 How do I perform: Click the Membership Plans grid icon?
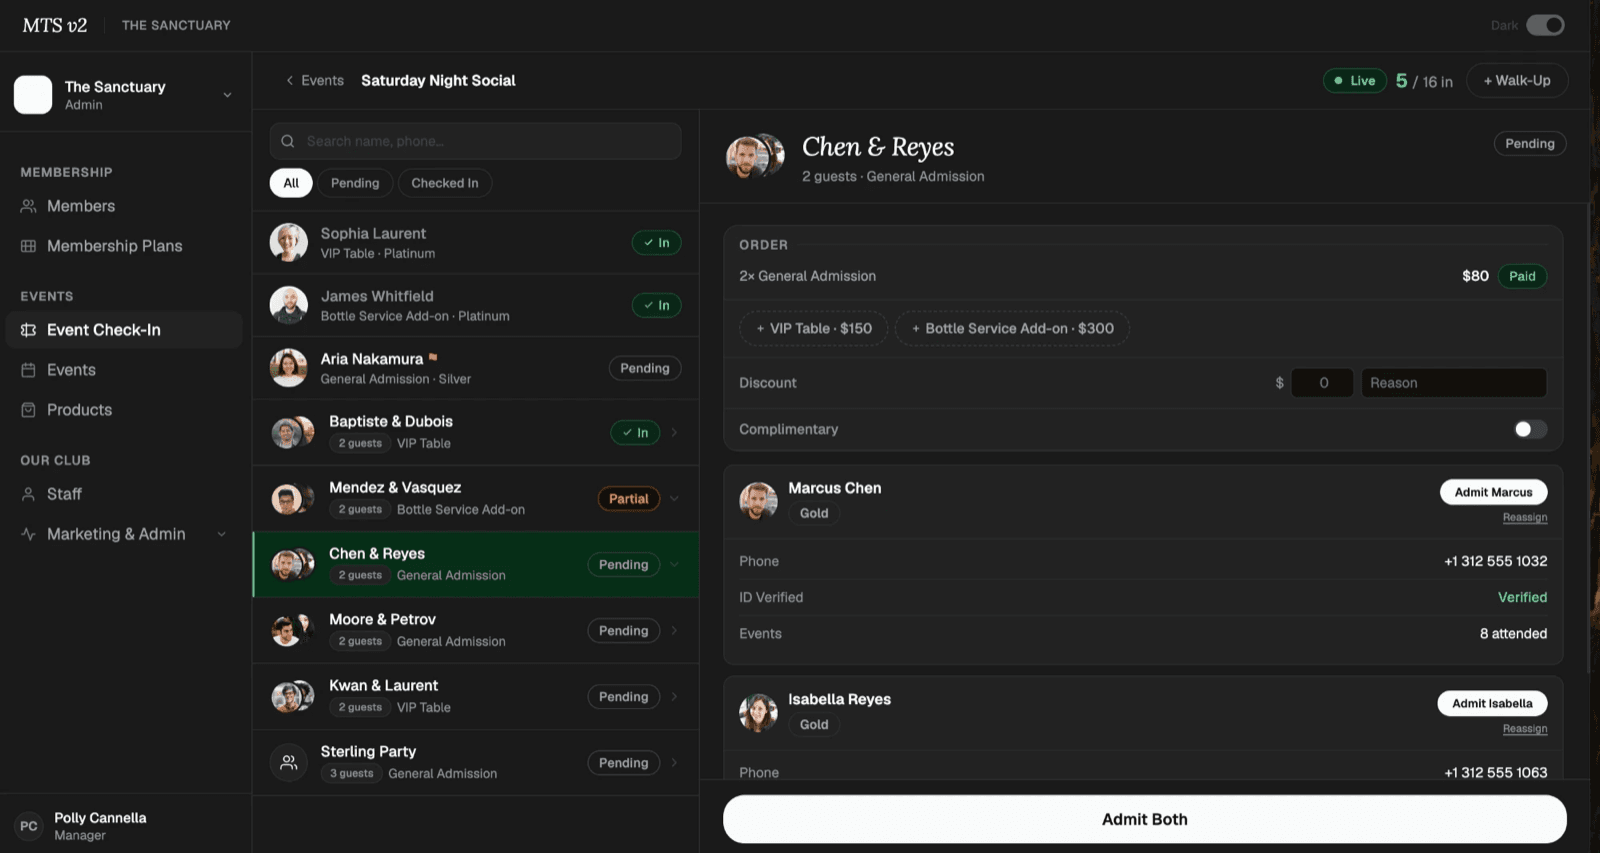pyautogui.click(x=28, y=246)
